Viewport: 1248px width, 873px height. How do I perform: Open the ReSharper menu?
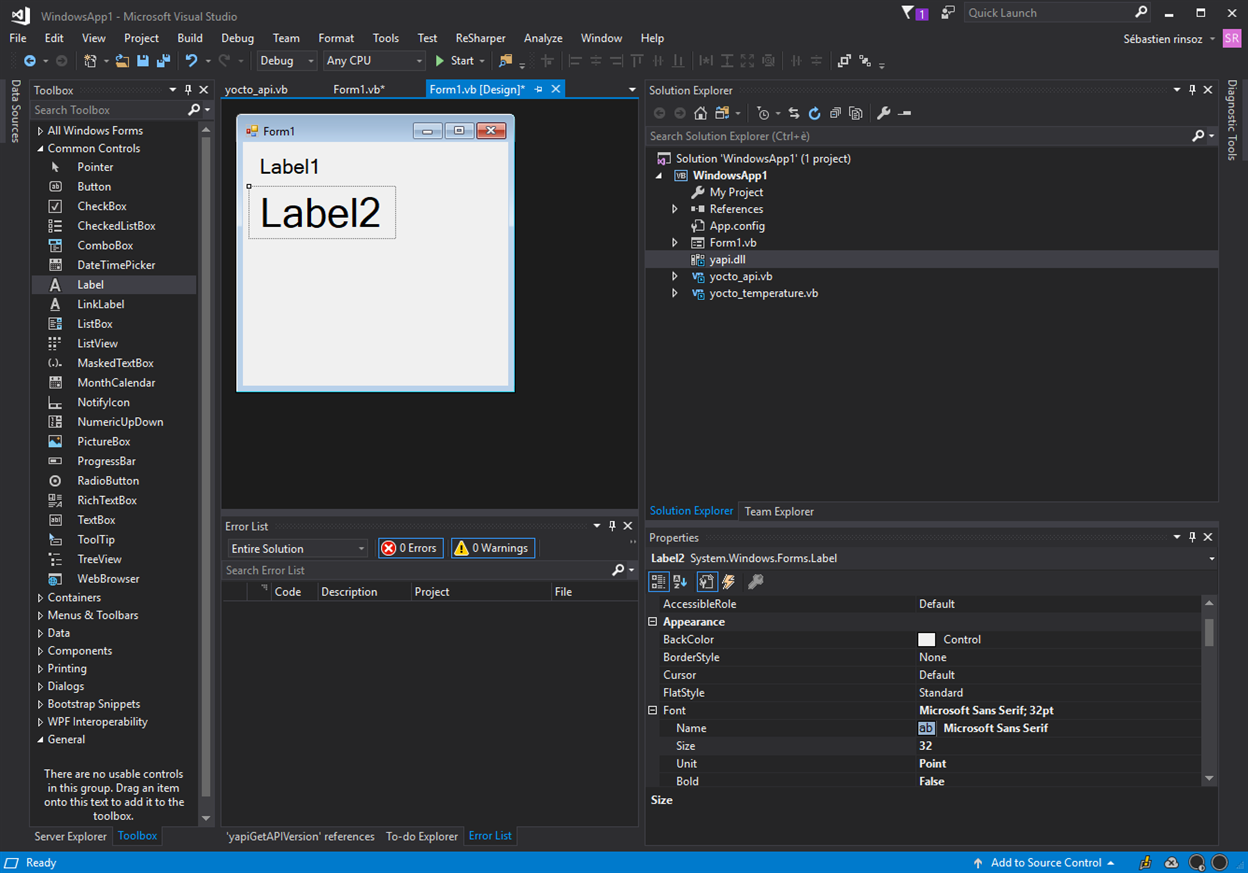480,38
